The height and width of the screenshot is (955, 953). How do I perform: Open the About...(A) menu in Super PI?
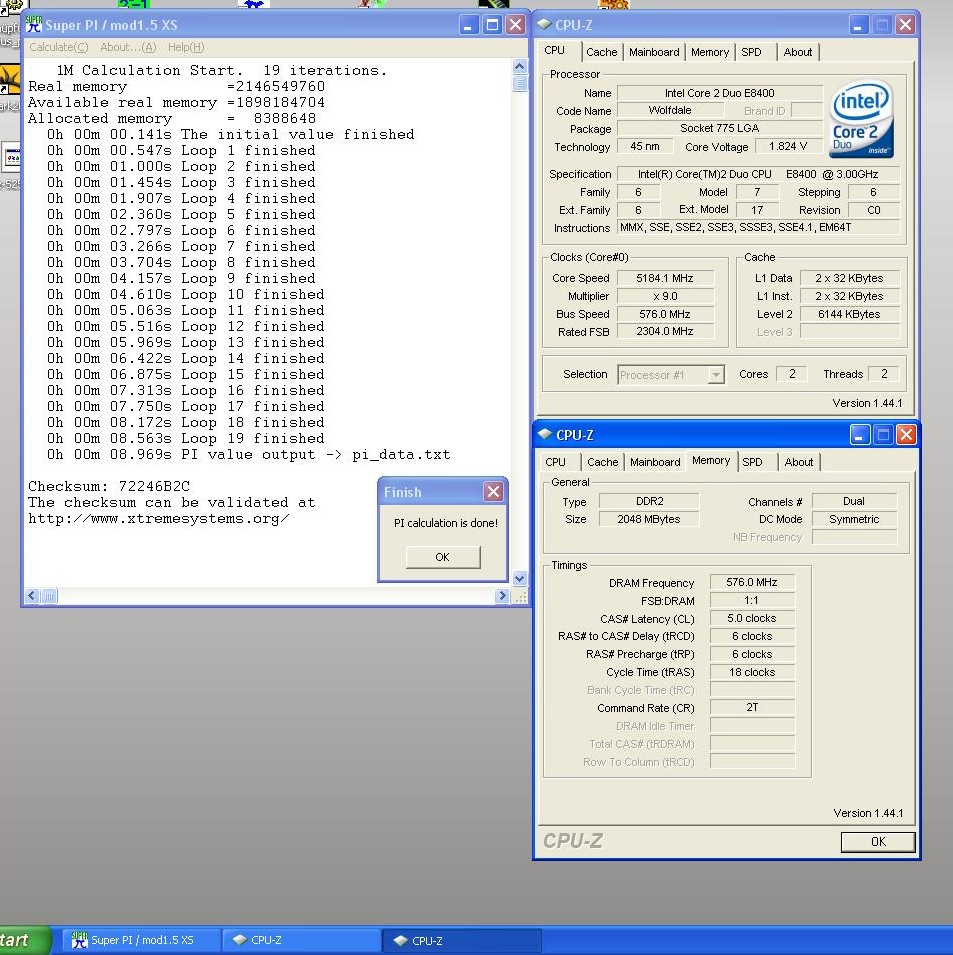[x=128, y=48]
